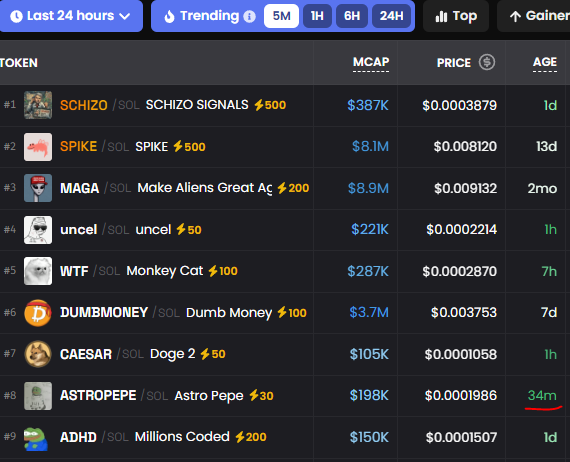The width and height of the screenshot is (570, 462).
Task: Click the ASTROPEPE token avatar
Action: (38, 396)
